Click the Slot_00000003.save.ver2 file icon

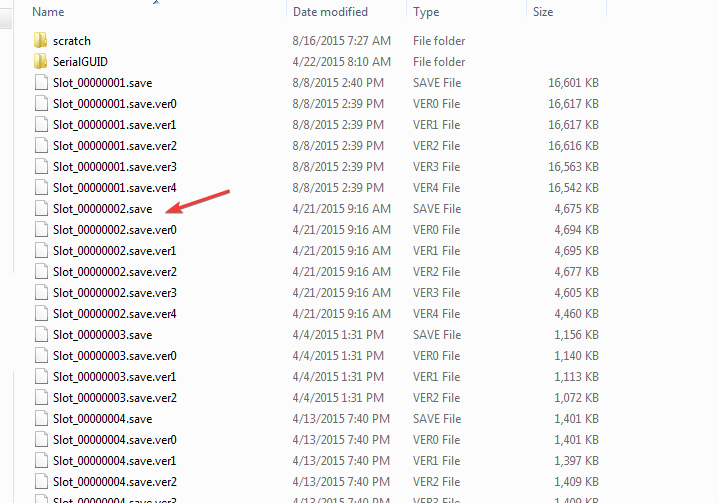click(x=41, y=398)
